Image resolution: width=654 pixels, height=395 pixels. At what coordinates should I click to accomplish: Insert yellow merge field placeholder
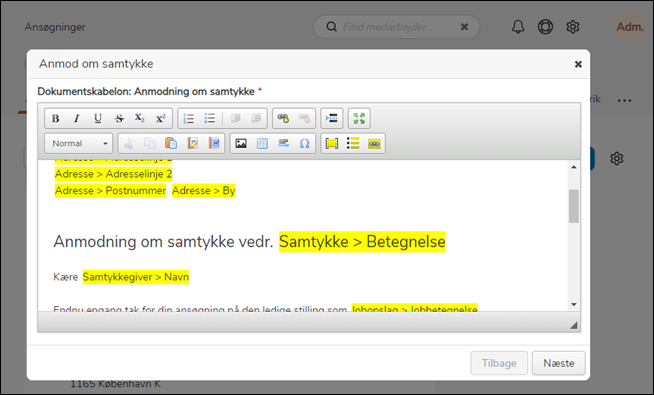click(x=332, y=144)
